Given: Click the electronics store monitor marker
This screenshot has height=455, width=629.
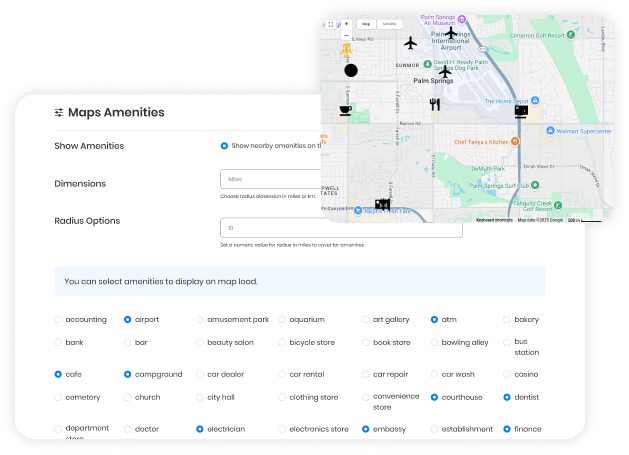Looking at the screenshot, I should (521, 112).
